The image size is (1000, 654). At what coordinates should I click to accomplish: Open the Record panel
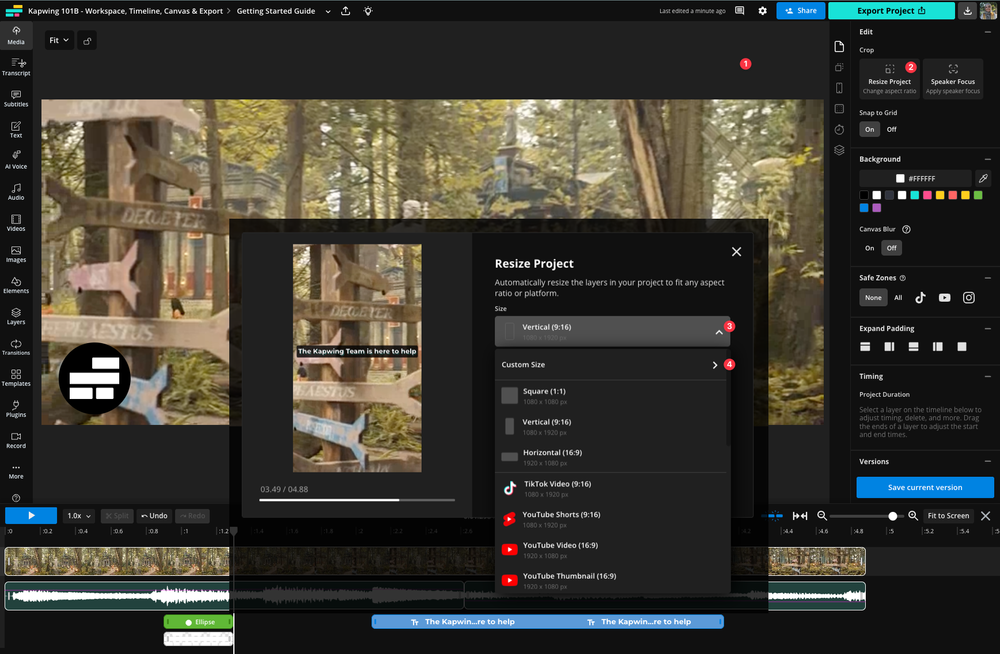(16, 442)
